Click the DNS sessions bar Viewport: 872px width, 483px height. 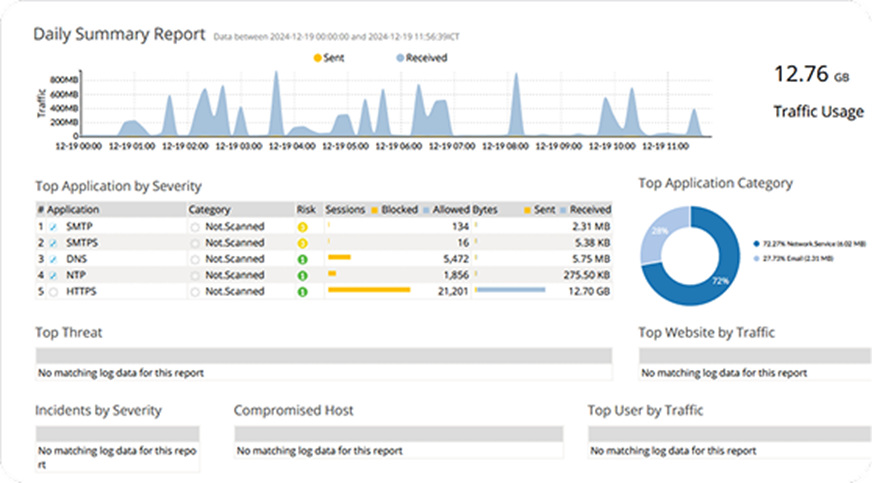(x=339, y=257)
